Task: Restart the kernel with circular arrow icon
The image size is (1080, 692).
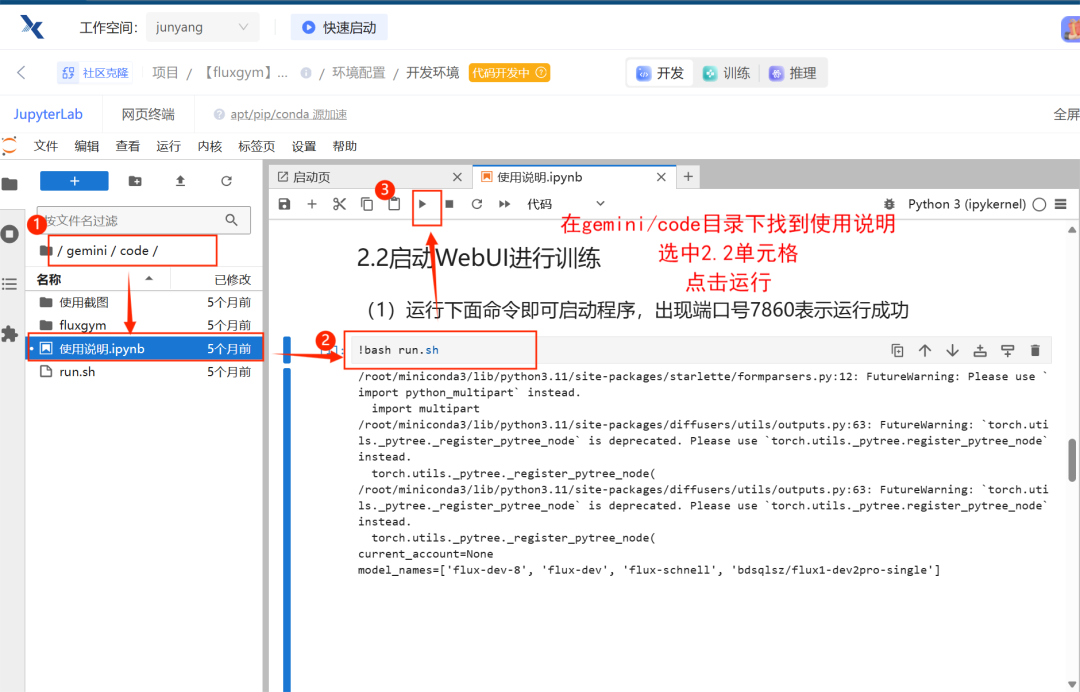Action: [x=477, y=204]
